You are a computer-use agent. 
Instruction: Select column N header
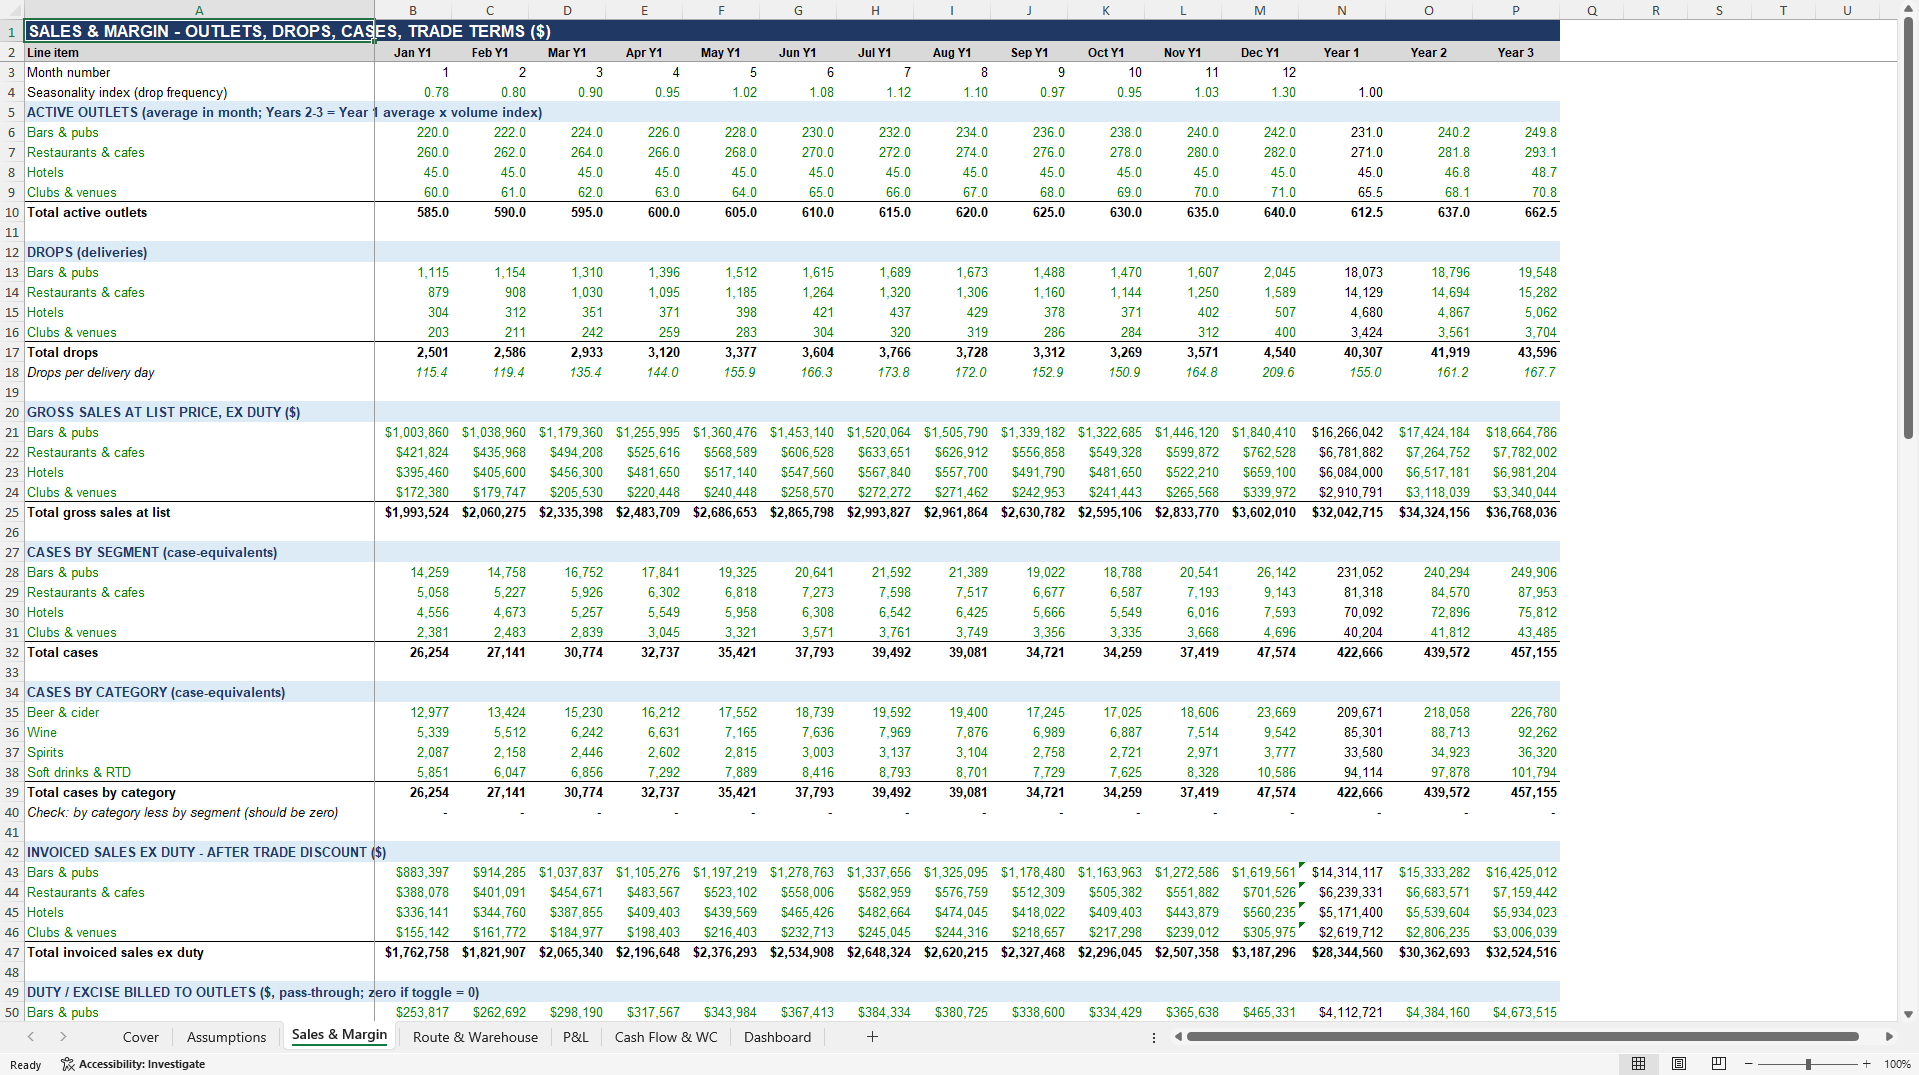click(1342, 10)
